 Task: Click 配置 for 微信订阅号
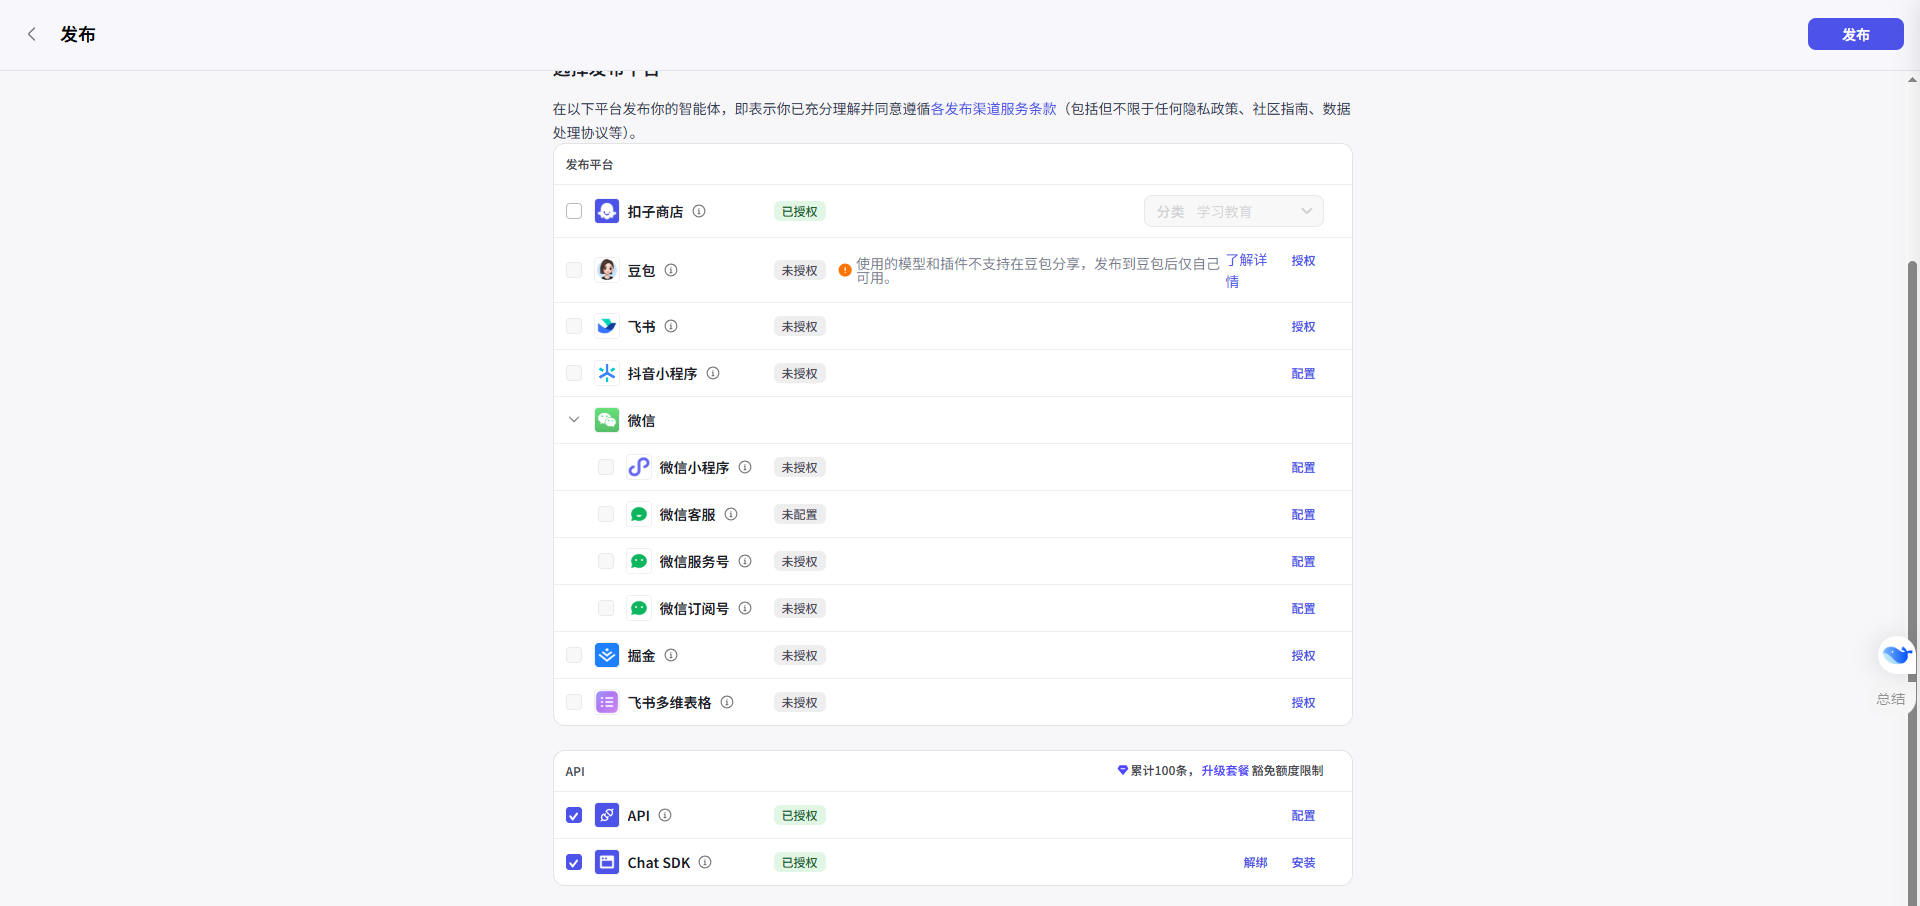pos(1303,608)
